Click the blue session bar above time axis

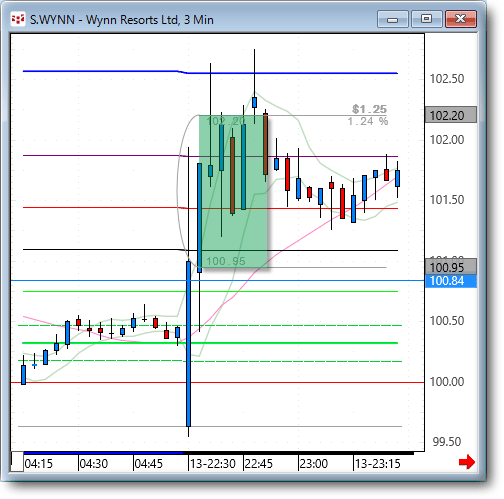[x=103, y=453]
